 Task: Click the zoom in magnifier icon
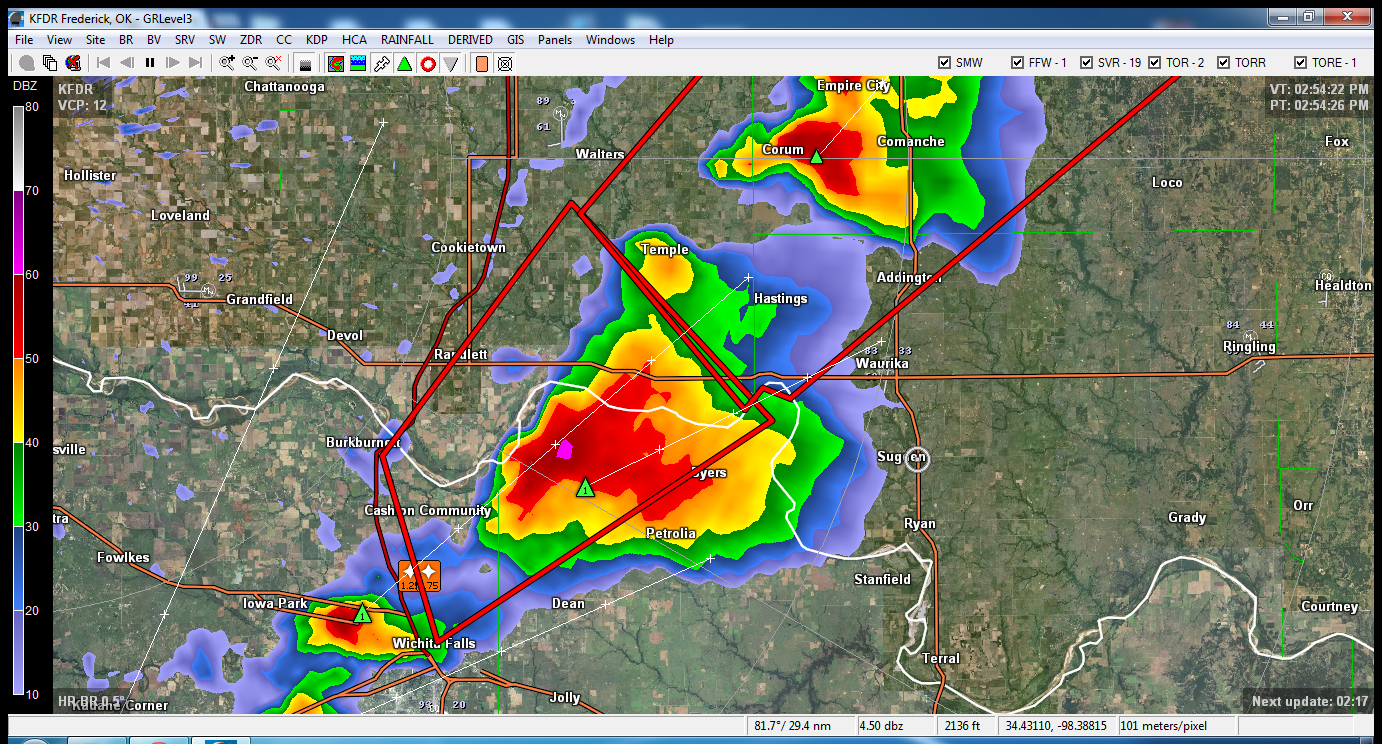[228, 63]
